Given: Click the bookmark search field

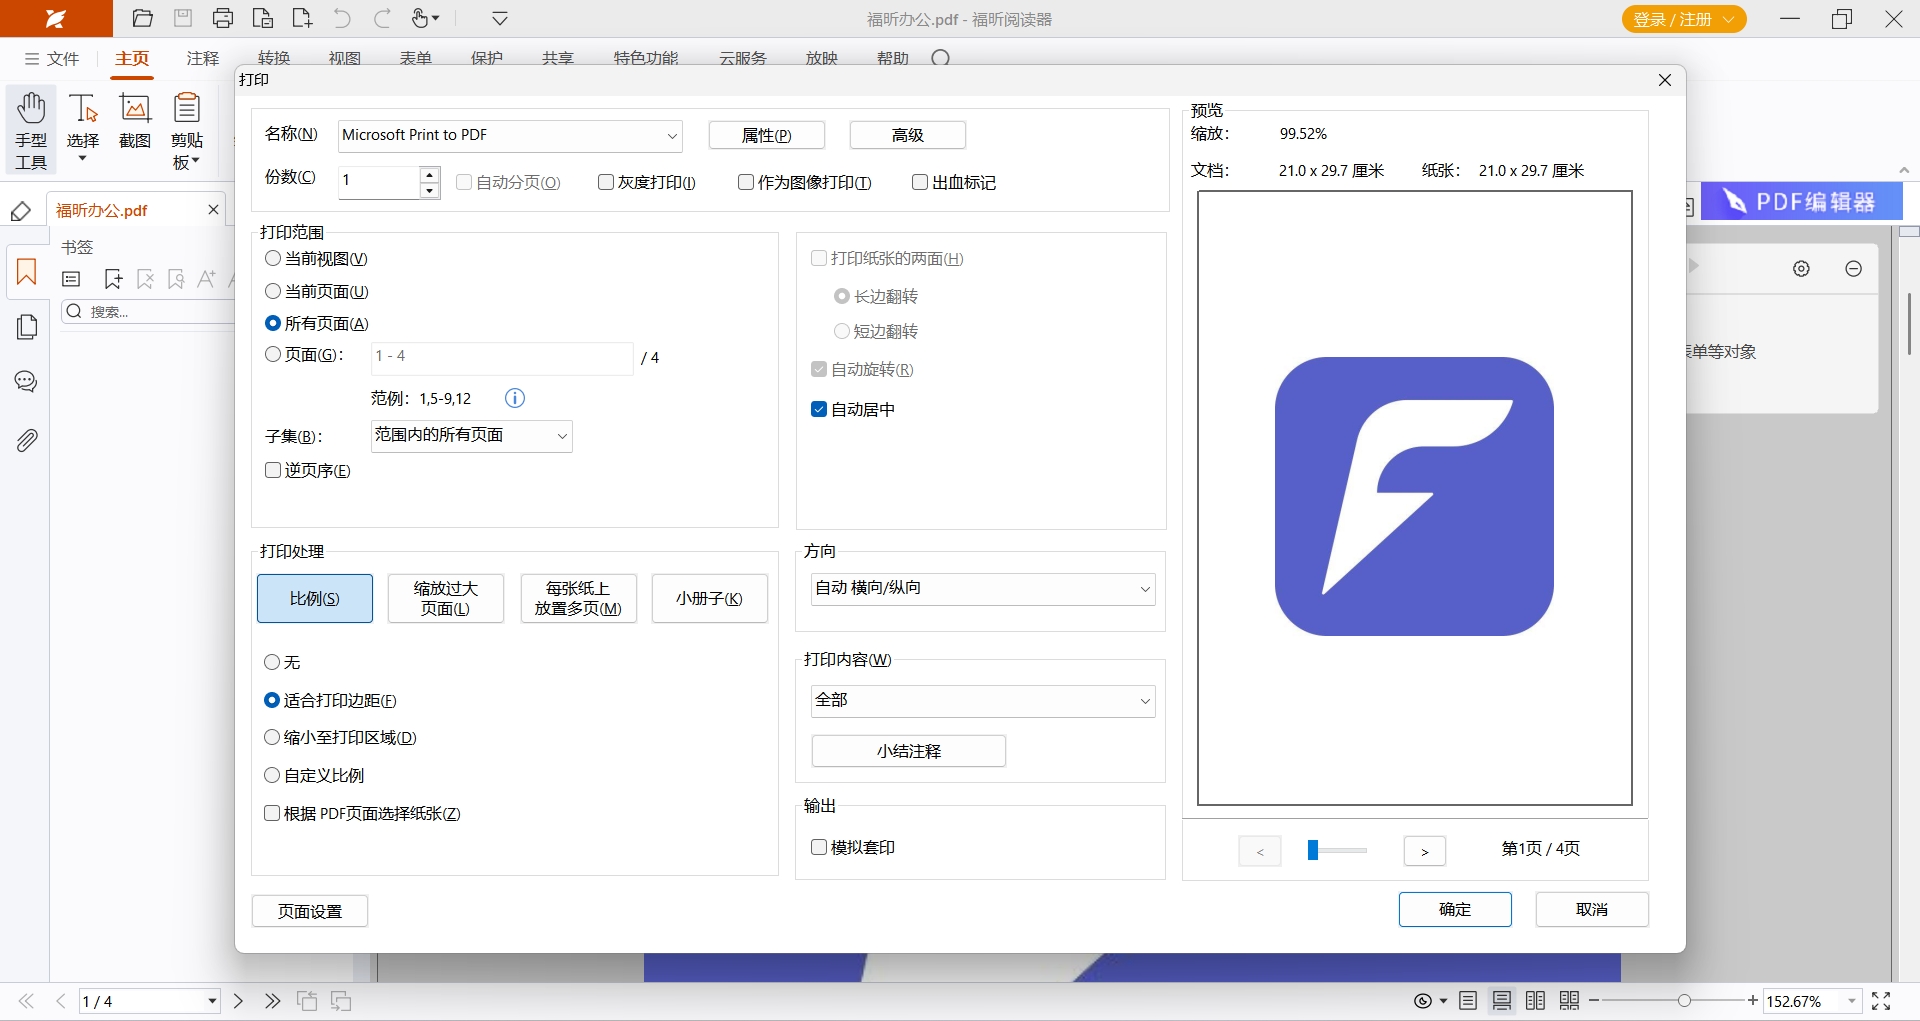Looking at the screenshot, I should 150,312.
